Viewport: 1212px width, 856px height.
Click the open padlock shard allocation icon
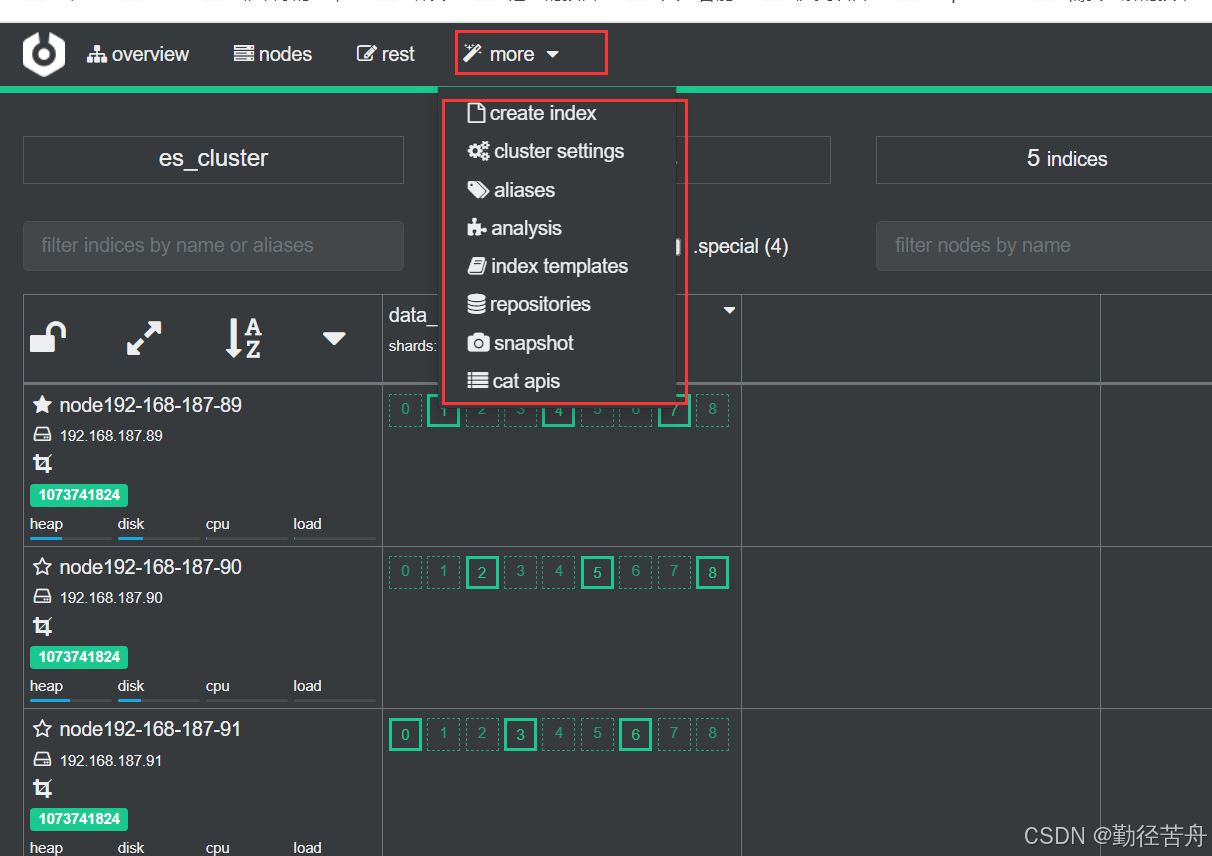click(x=48, y=338)
